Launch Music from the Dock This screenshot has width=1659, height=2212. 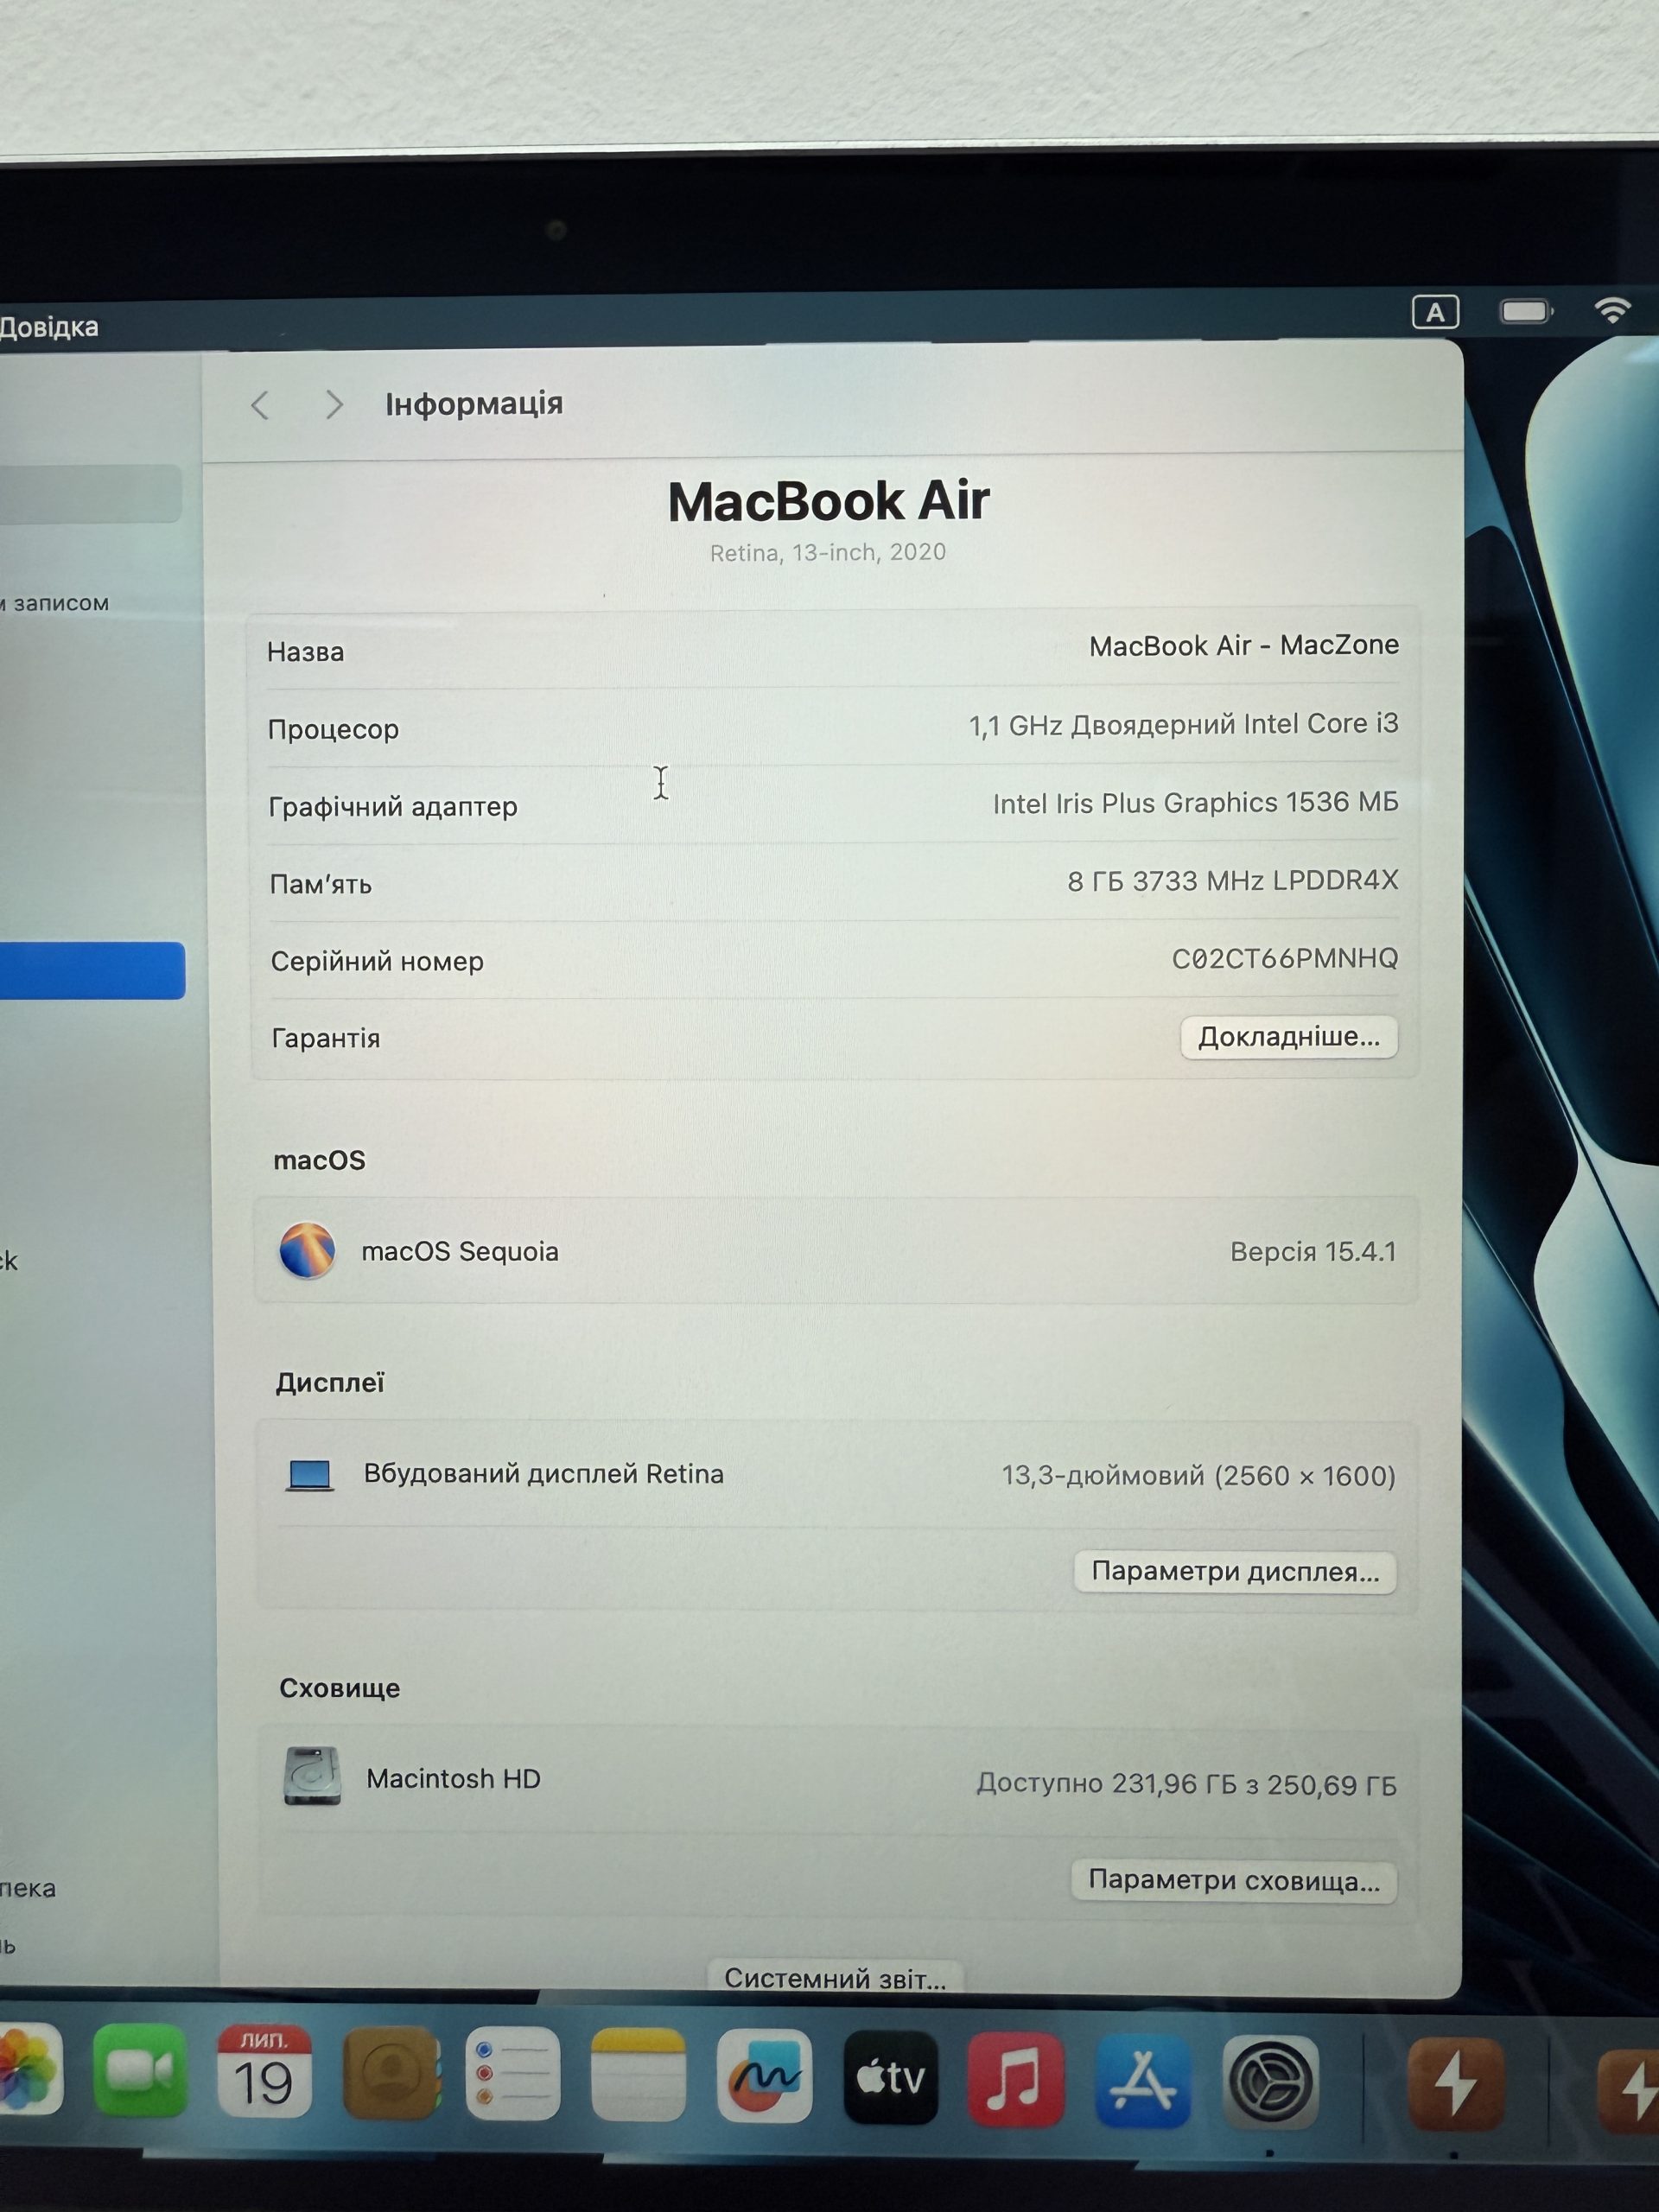(1015, 2079)
